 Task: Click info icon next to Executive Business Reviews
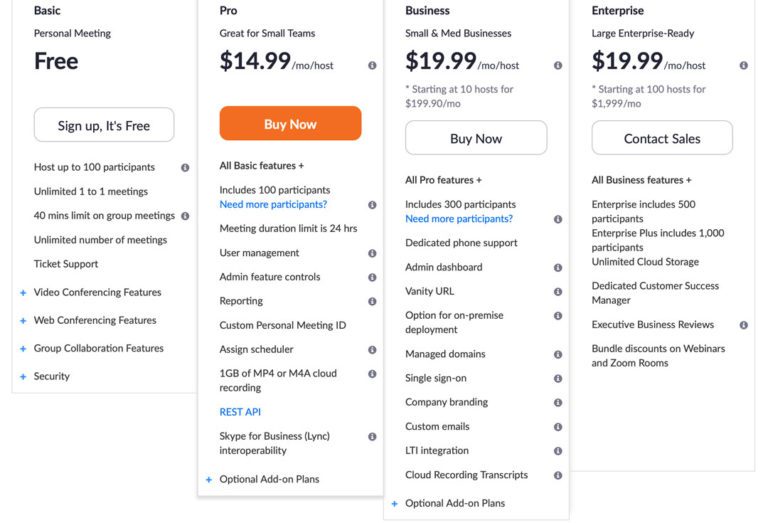point(743,325)
